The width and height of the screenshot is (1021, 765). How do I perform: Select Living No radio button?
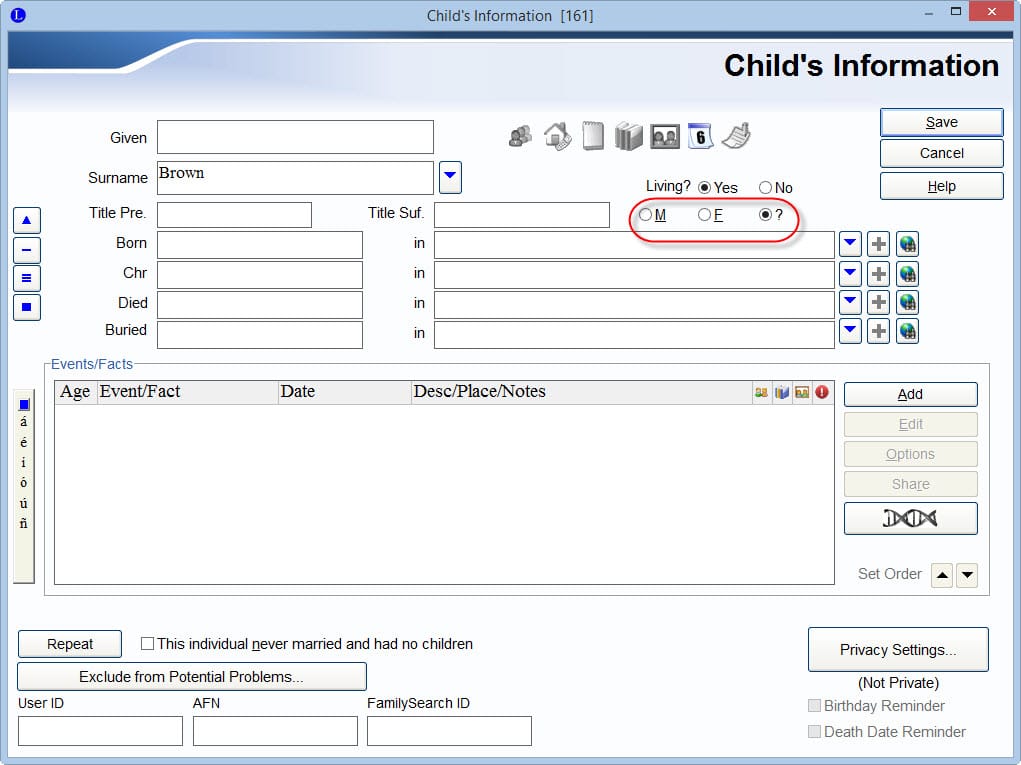coord(765,188)
